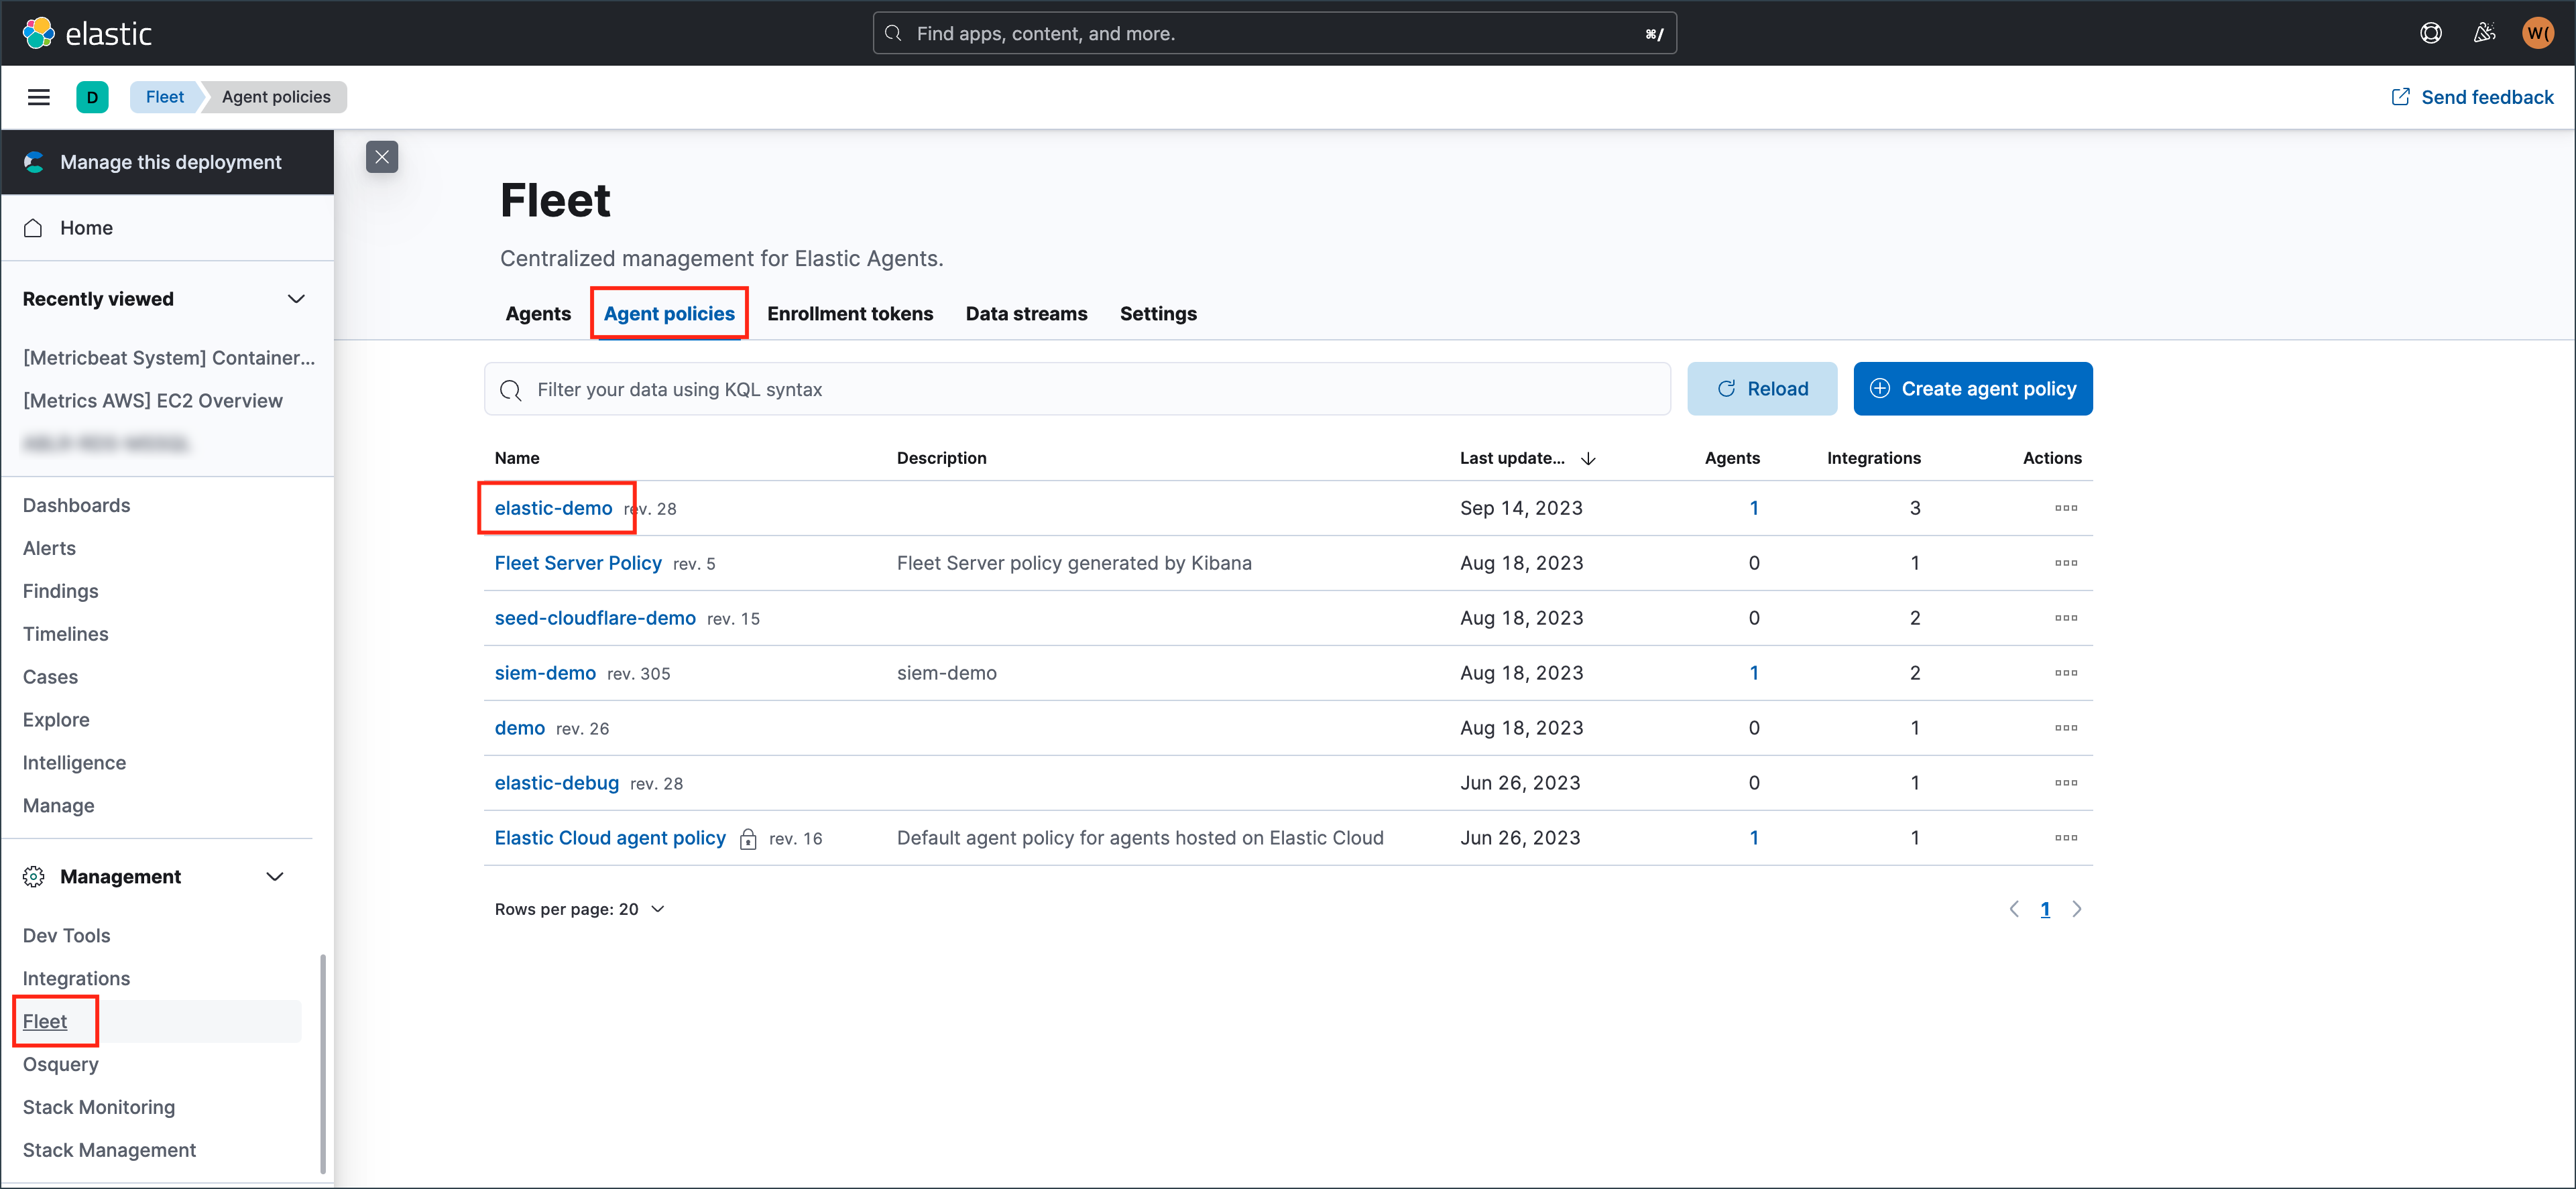This screenshot has height=1189, width=2576.
Task: Switch to the Enrollment tokens tab
Action: (x=850, y=313)
